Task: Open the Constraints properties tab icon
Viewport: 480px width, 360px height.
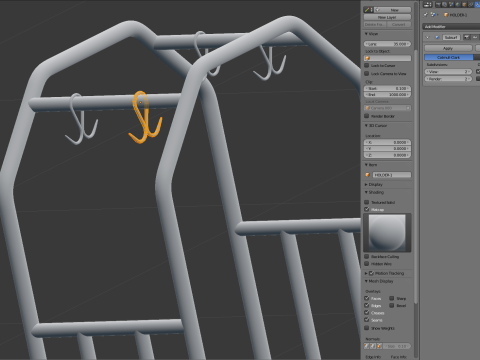Action: pos(470,5)
